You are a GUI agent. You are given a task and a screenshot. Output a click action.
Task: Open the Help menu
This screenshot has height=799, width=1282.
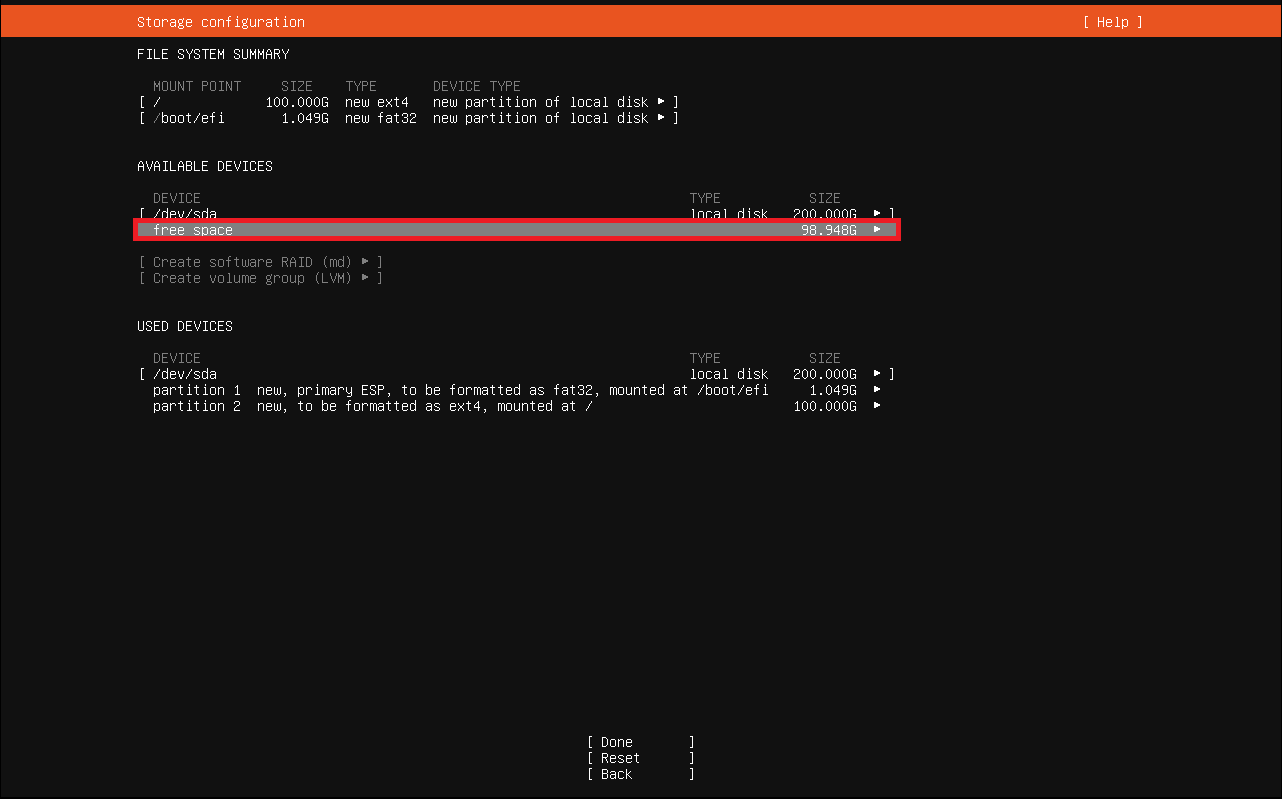click(x=1112, y=22)
